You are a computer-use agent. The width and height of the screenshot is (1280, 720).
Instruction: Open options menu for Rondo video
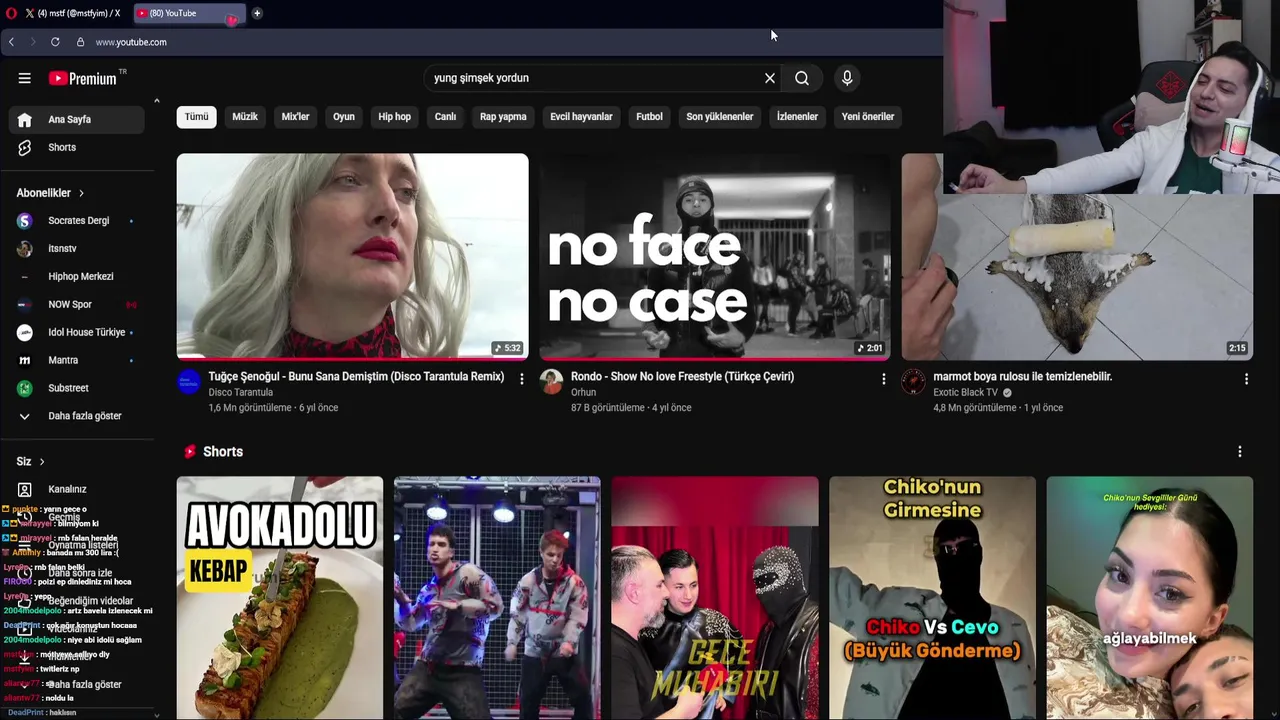click(883, 379)
